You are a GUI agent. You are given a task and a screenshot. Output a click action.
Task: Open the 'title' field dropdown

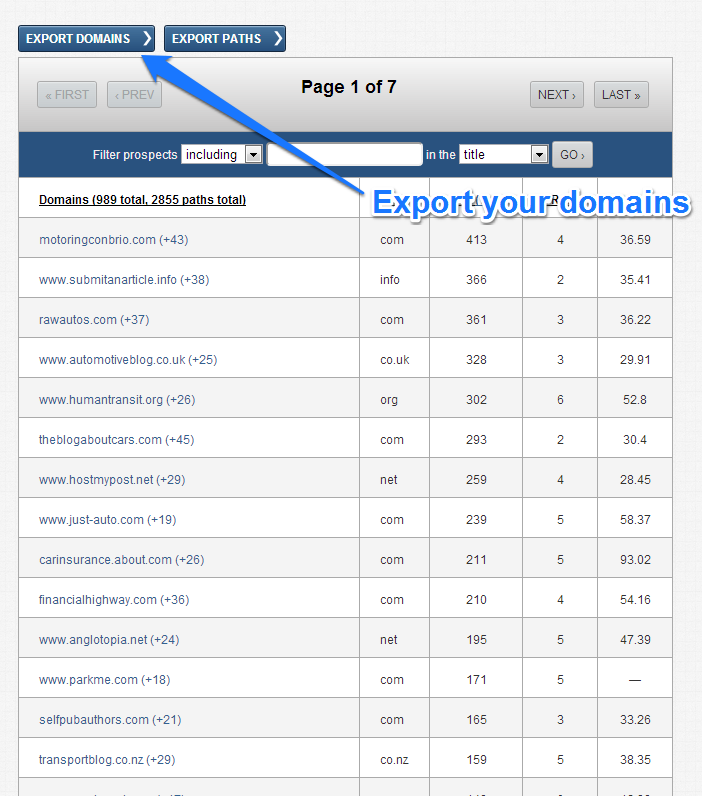(504, 155)
